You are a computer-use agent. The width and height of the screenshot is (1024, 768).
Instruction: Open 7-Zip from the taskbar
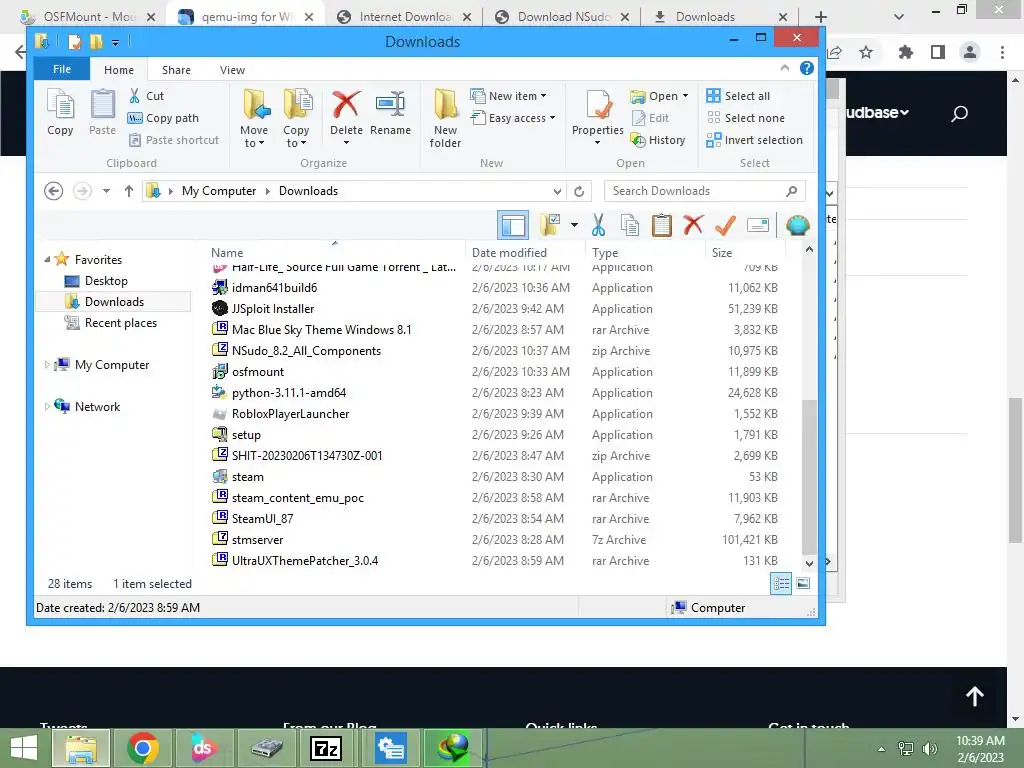coord(327,748)
